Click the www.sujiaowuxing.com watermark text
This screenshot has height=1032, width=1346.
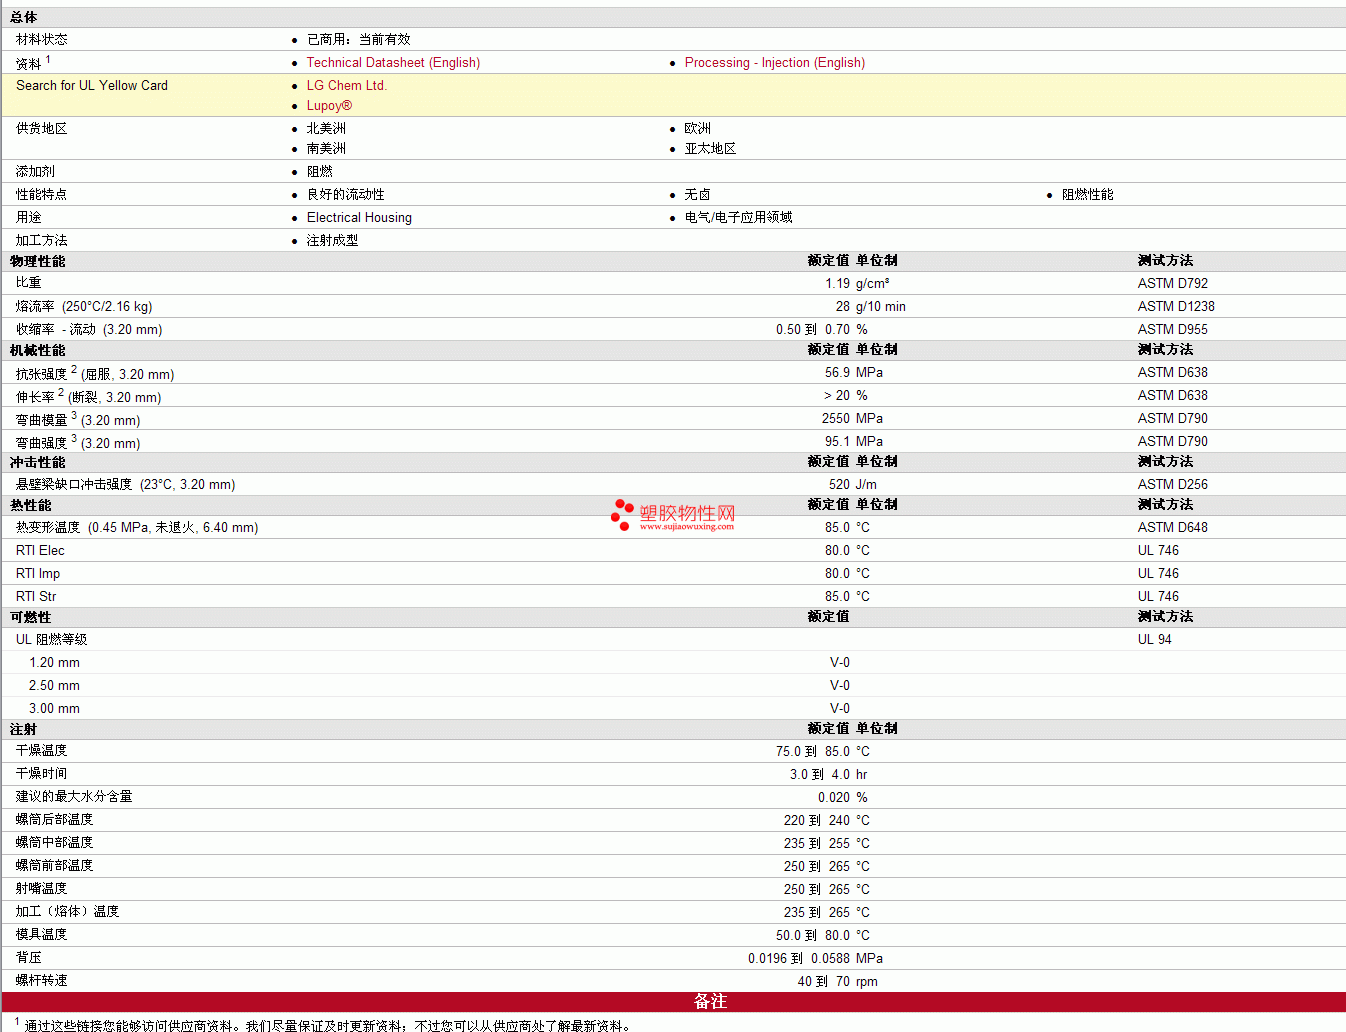point(686,526)
